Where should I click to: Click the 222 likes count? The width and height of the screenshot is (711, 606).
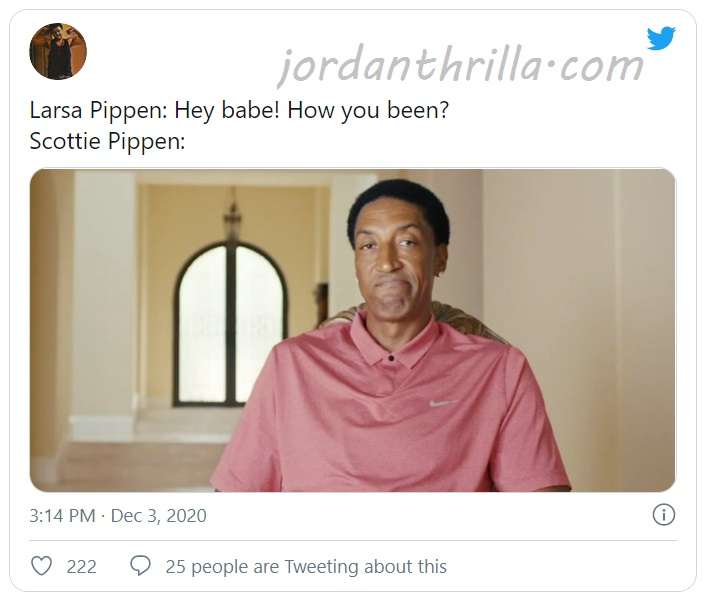[x=82, y=567]
